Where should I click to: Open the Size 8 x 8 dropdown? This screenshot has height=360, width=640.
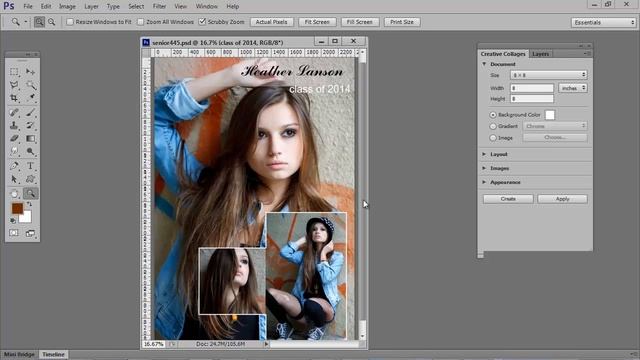549,75
